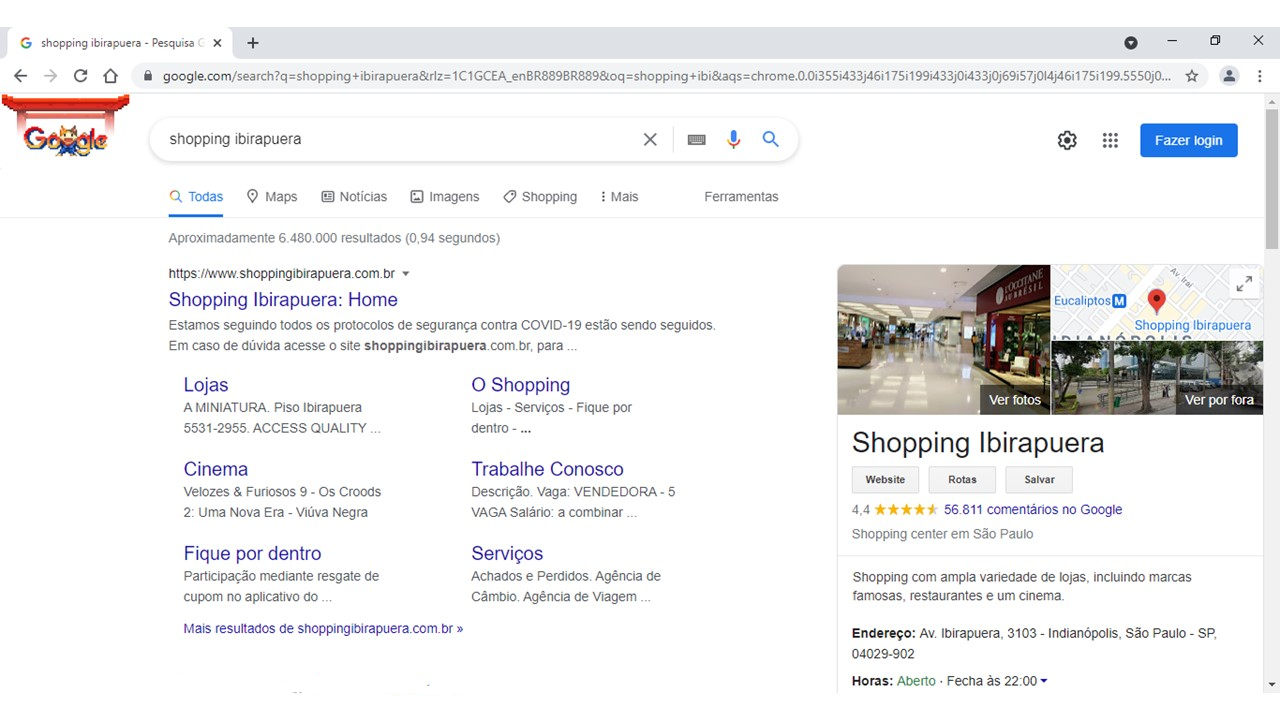Open the O Shopping sitelink
This screenshot has width=1280, height=720.
coord(521,385)
